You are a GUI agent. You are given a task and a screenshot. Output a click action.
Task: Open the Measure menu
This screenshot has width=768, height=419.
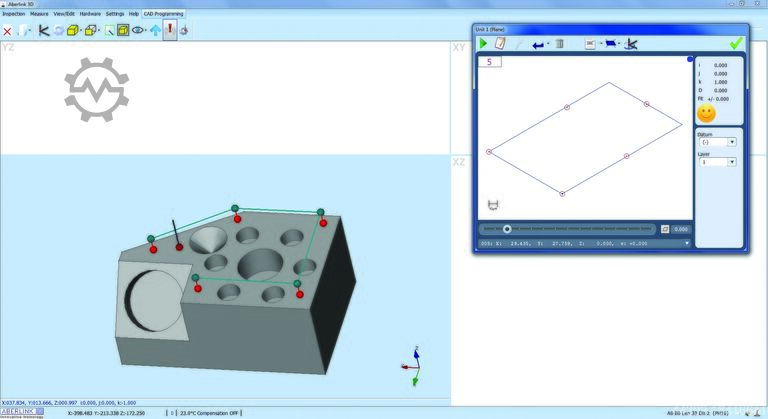coord(39,15)
